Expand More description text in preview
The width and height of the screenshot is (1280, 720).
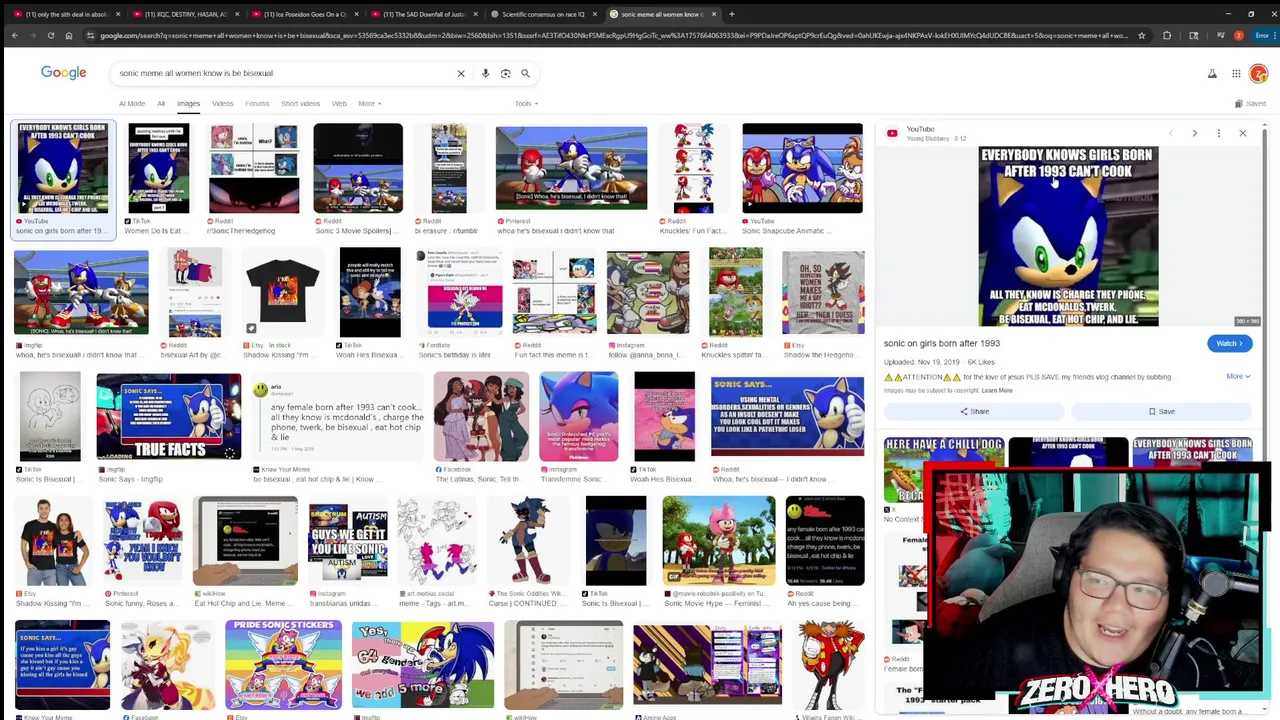(1238, 376)
